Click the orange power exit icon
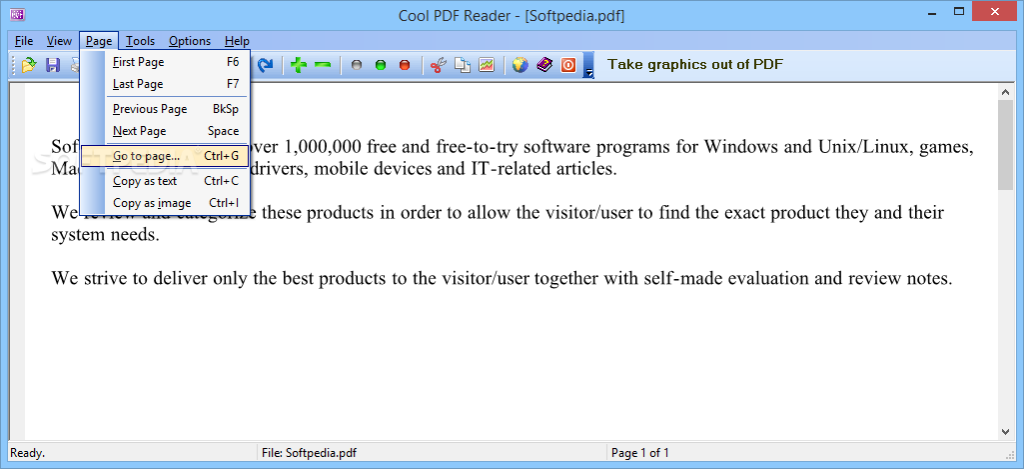Viewport: 1024px width, 469px height. [x=569, y=65]
